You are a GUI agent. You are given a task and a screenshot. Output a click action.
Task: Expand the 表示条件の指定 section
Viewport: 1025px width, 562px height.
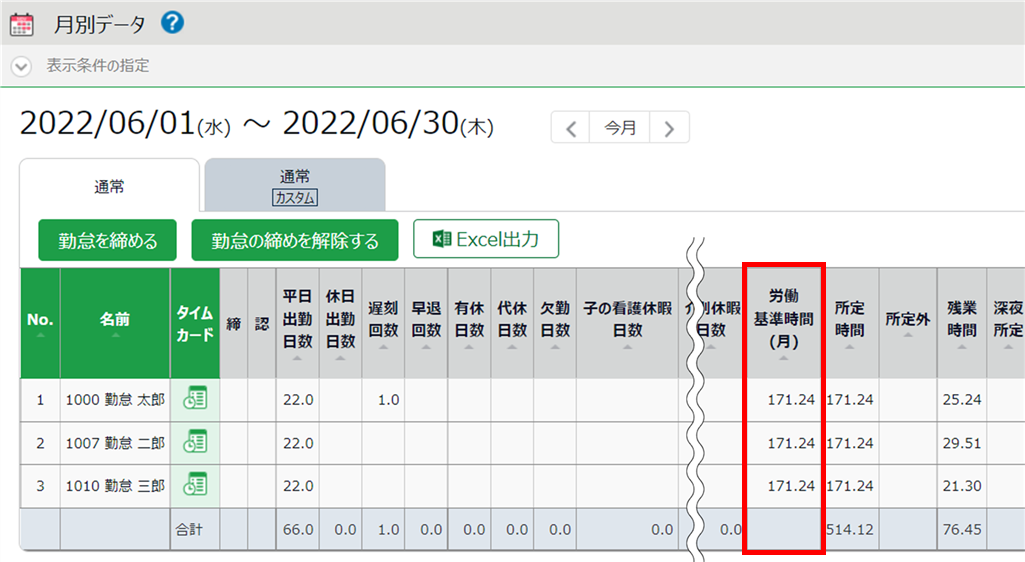22,66
